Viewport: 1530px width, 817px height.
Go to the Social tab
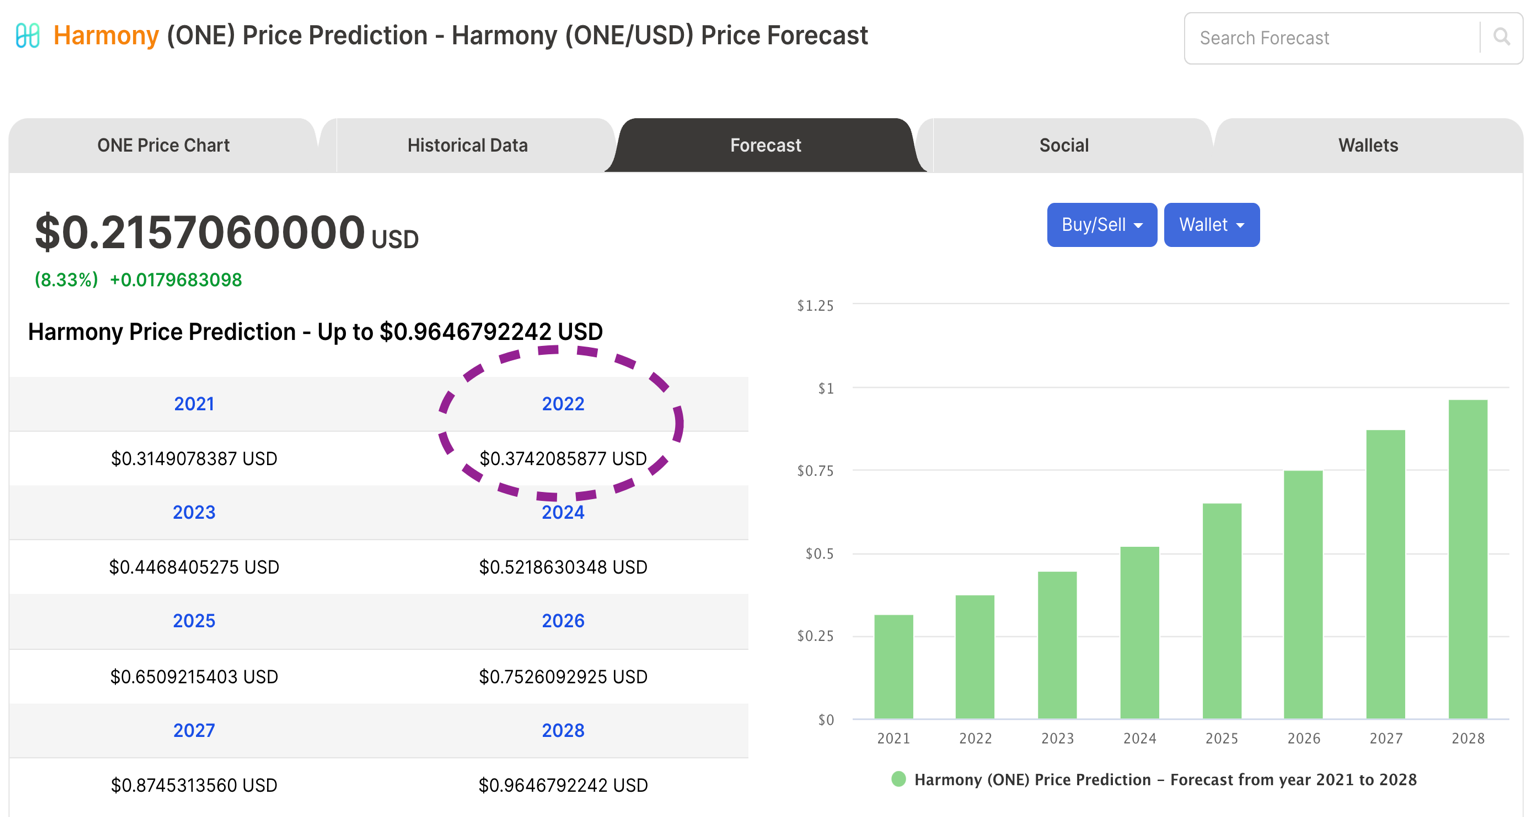click(x=1063, y=145)
